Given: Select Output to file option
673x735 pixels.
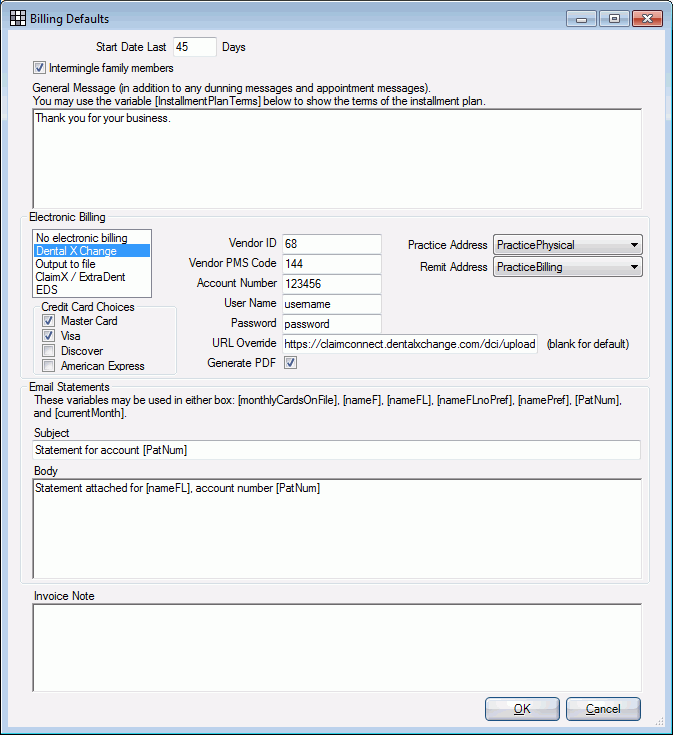Looking at the screenshot, I should [92, 264].
